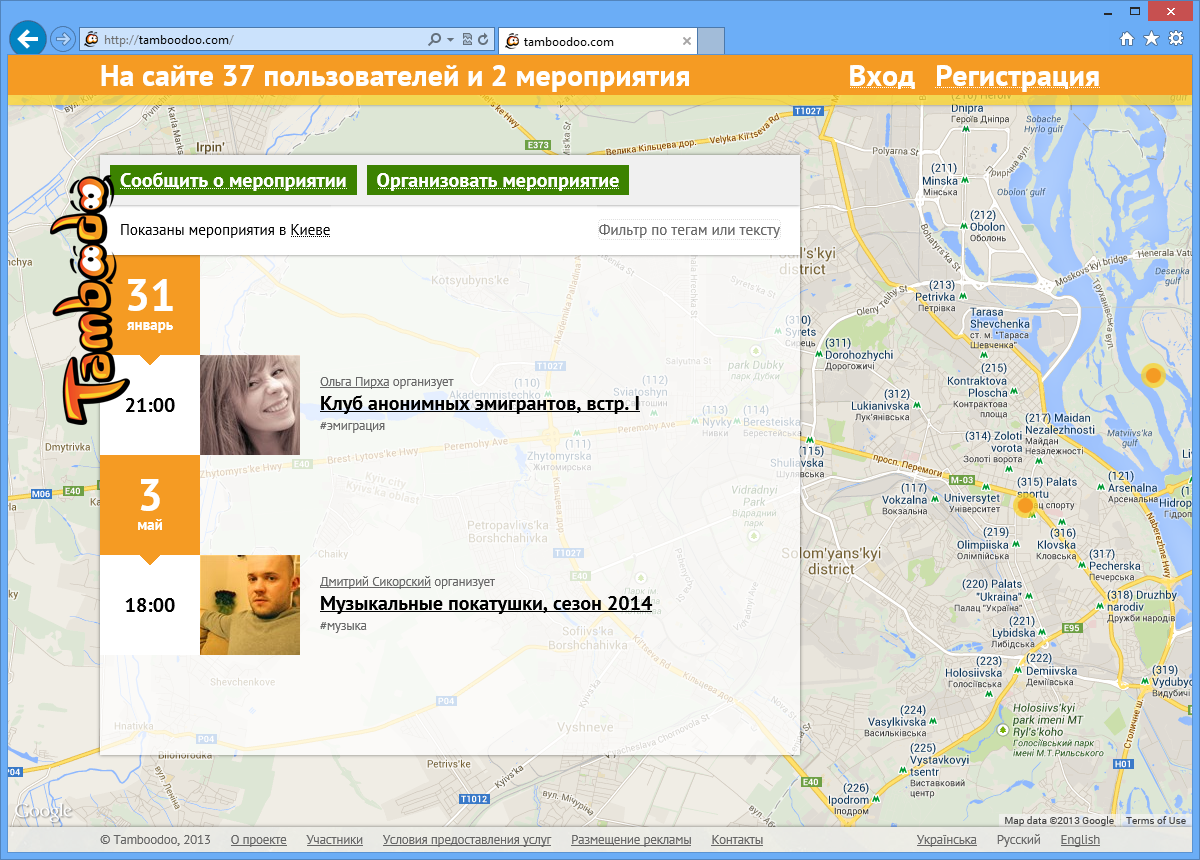Refresh the page with the reload icon
Screen dimensions: 1200x860
tap(483, 40)
